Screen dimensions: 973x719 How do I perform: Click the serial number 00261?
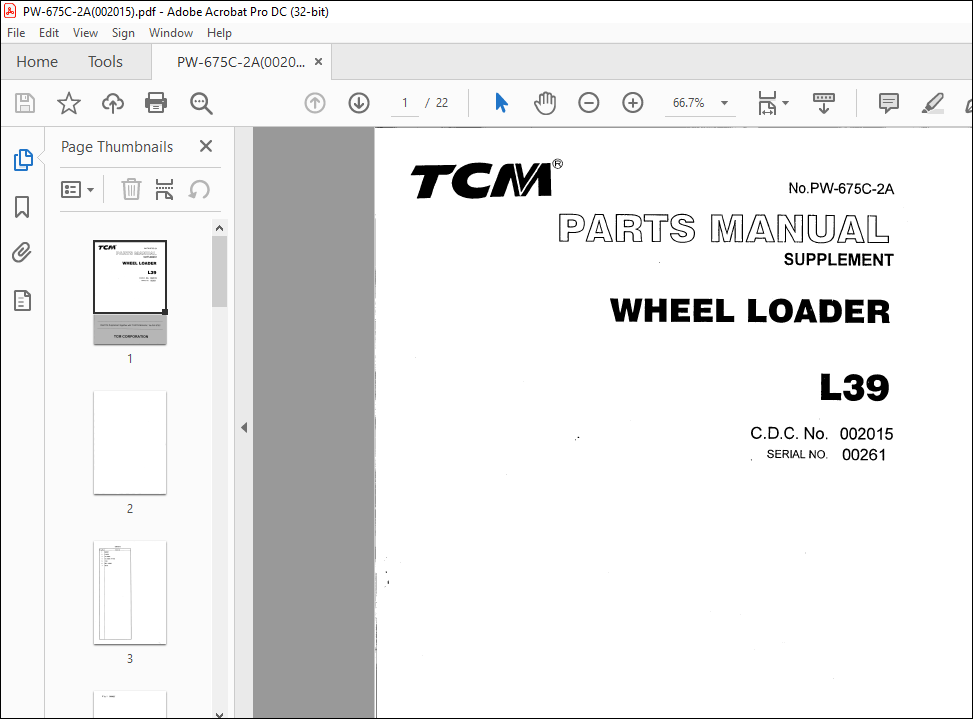click(864, 455)
